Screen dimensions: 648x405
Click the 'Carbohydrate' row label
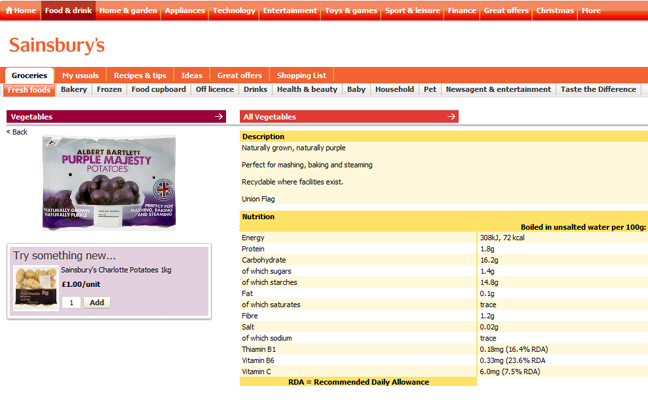click(x=264, y=260)
